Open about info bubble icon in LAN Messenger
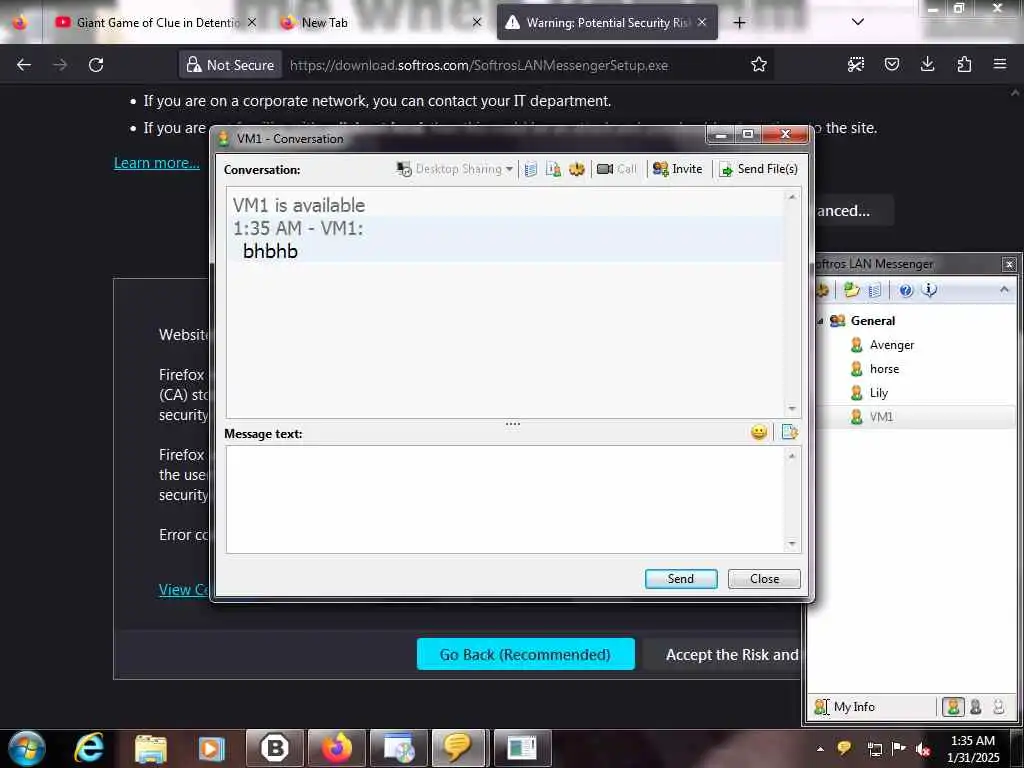 (x=929, y=290)
